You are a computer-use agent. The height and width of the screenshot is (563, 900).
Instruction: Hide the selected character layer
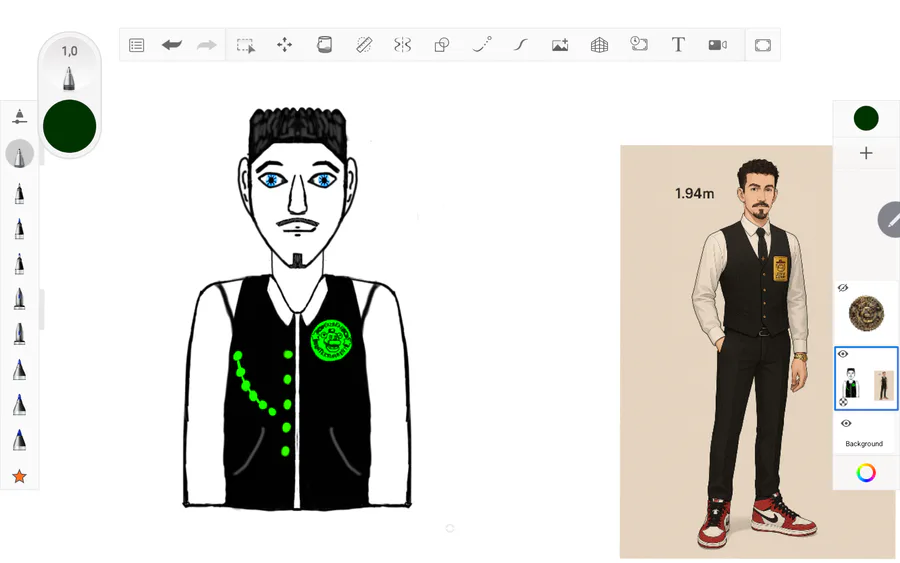(x=843, y=354)
